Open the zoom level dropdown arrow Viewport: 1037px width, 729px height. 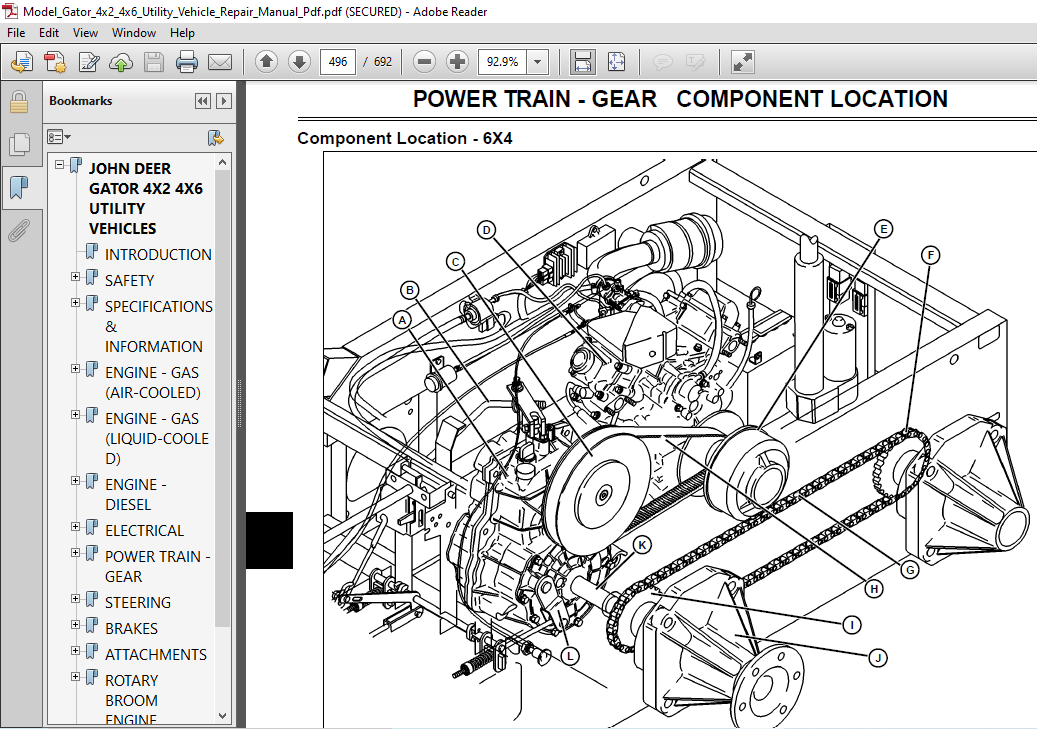[537, 62]
